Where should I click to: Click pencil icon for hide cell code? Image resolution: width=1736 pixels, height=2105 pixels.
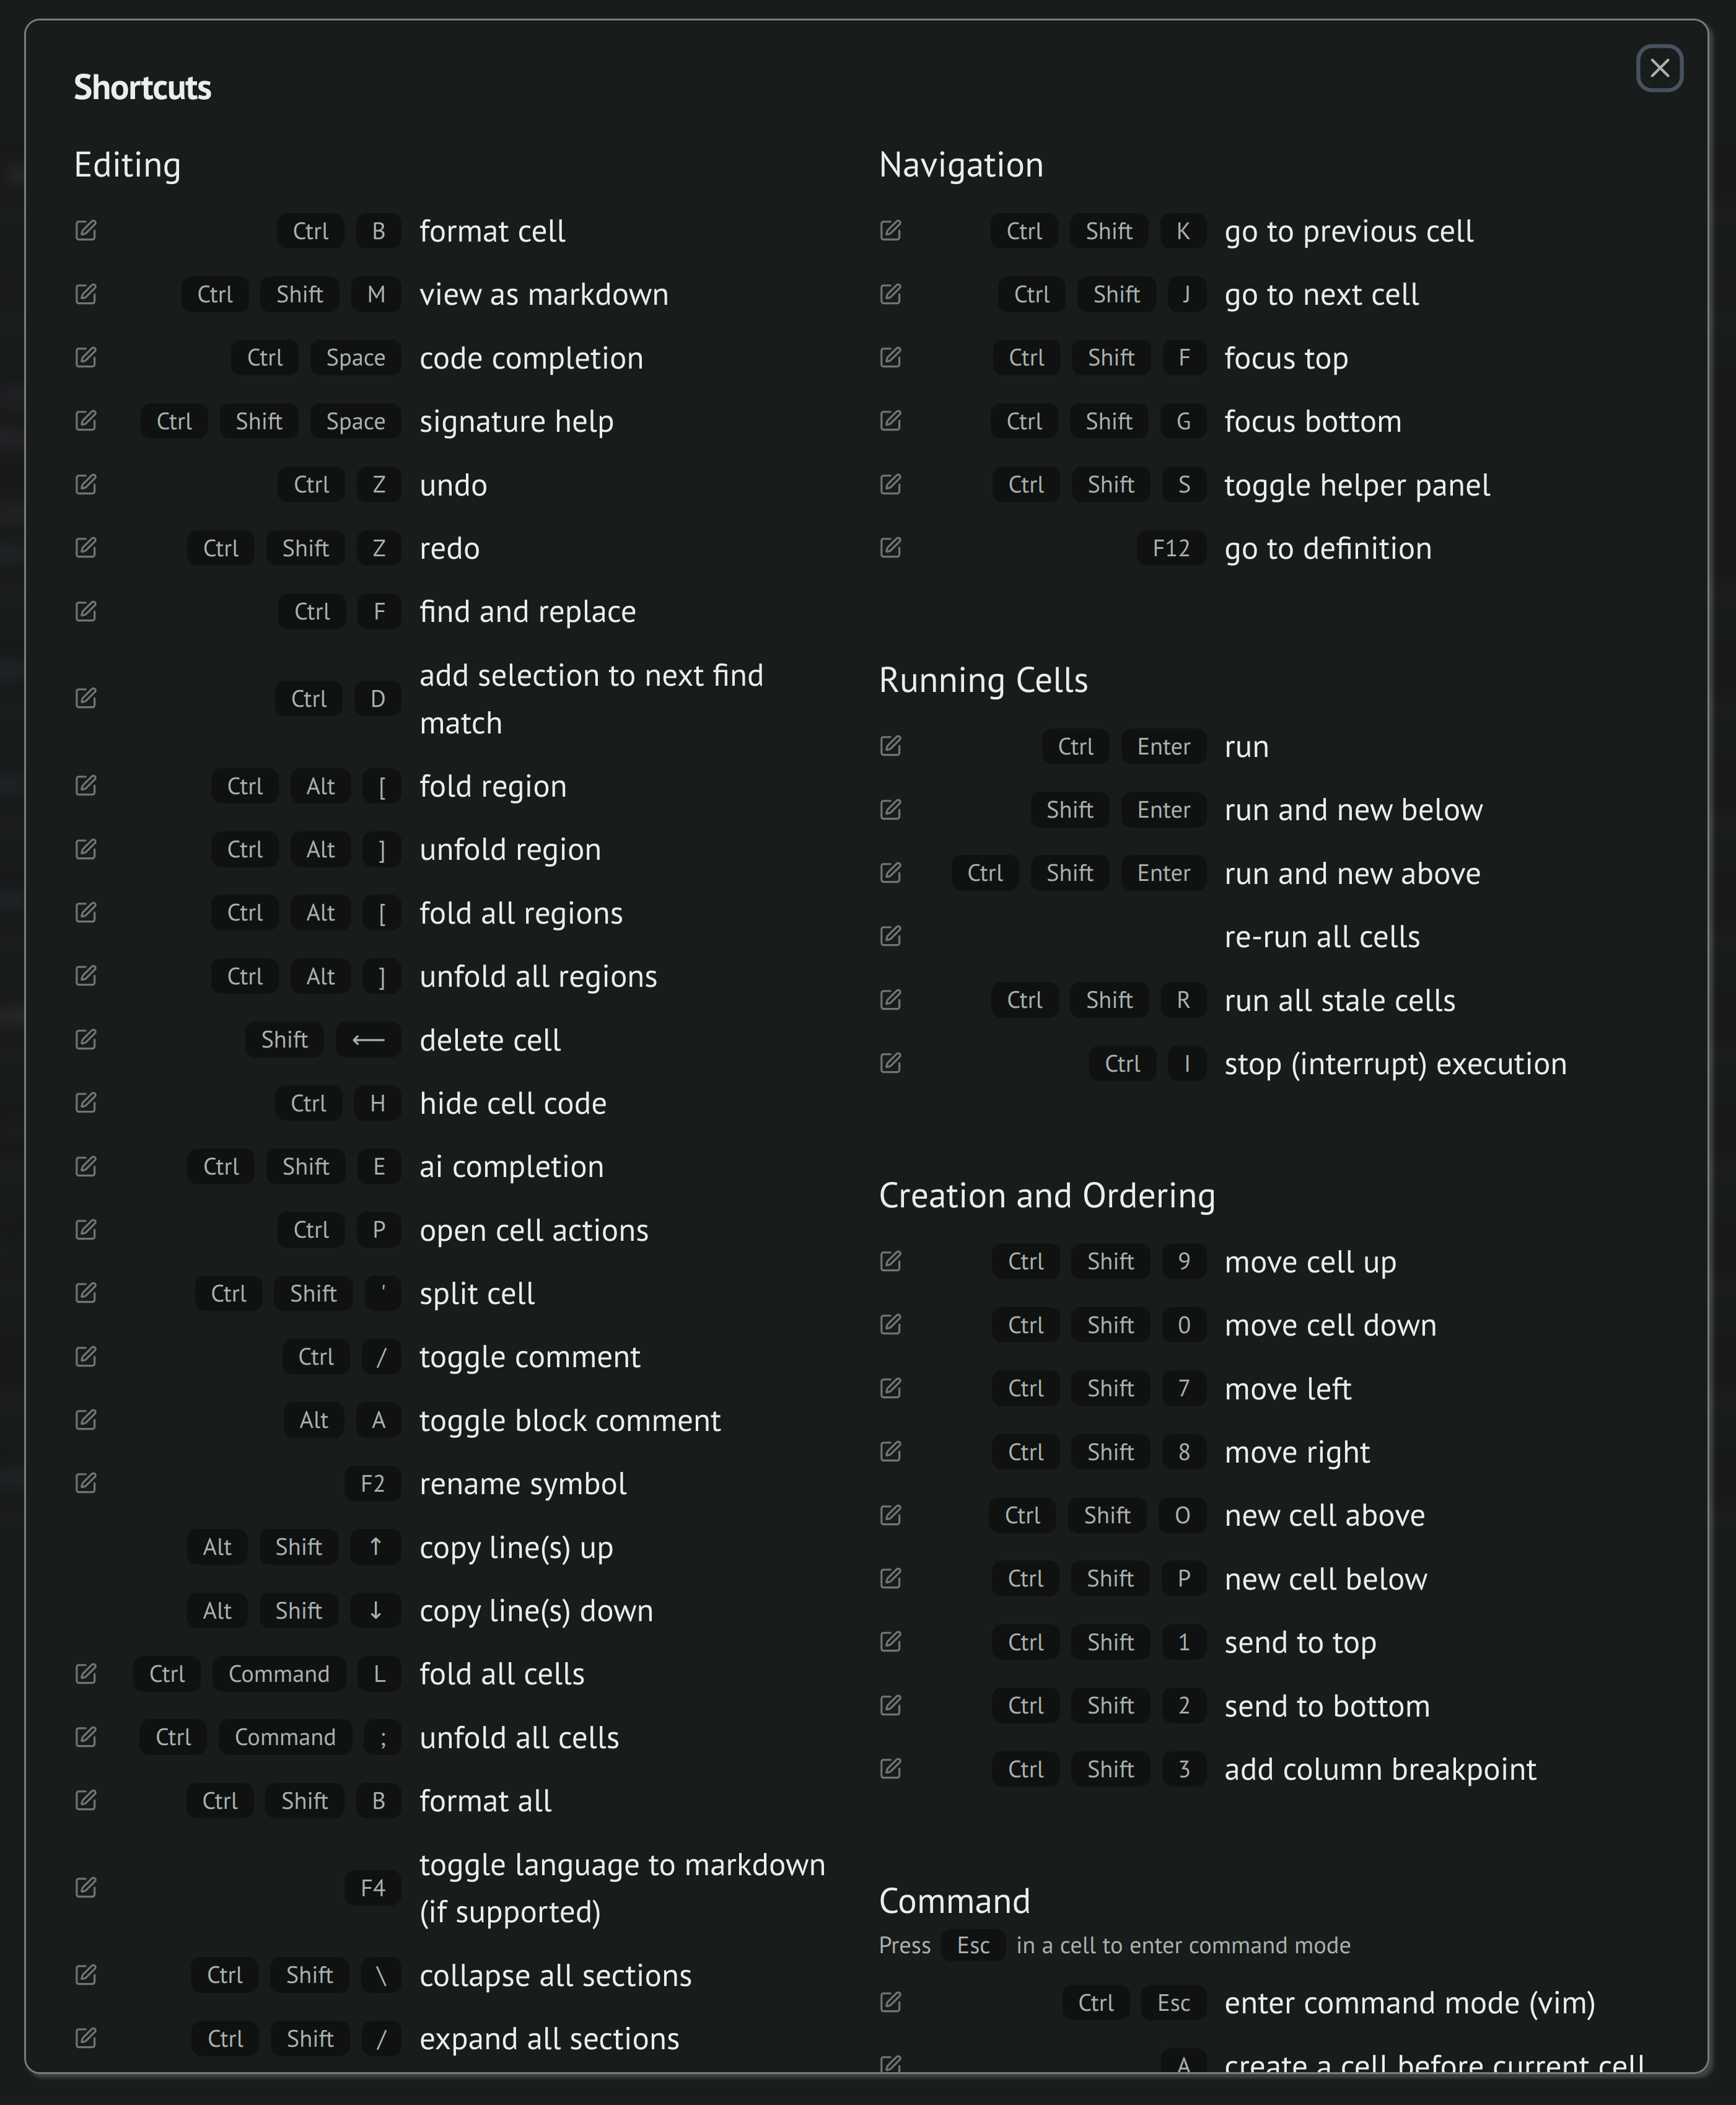tap(86, 1103)
